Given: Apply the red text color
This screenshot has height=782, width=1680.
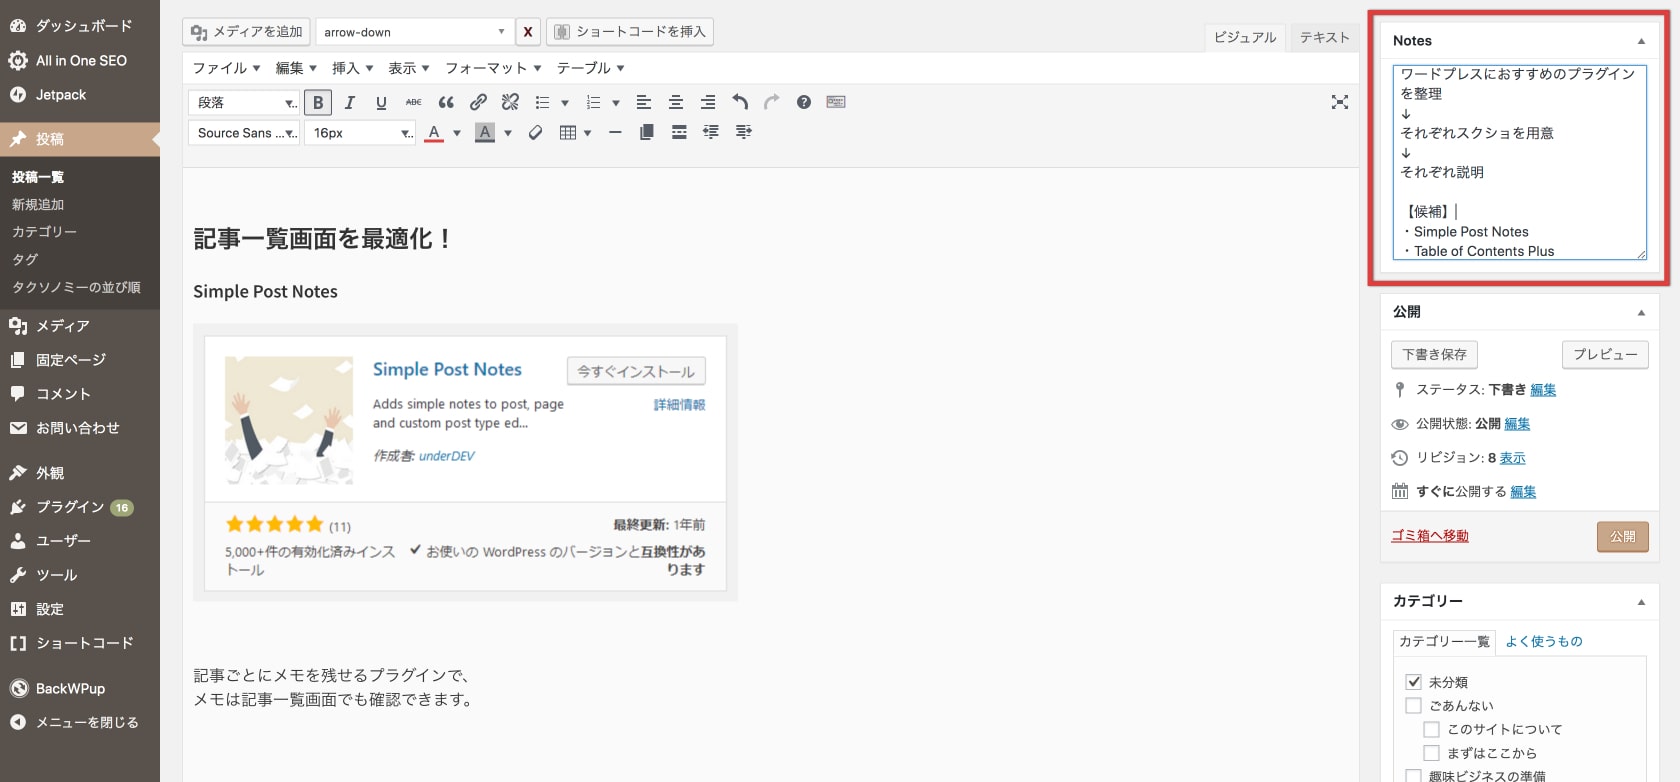Looking at the screenshot, I should tap(434, 132).
